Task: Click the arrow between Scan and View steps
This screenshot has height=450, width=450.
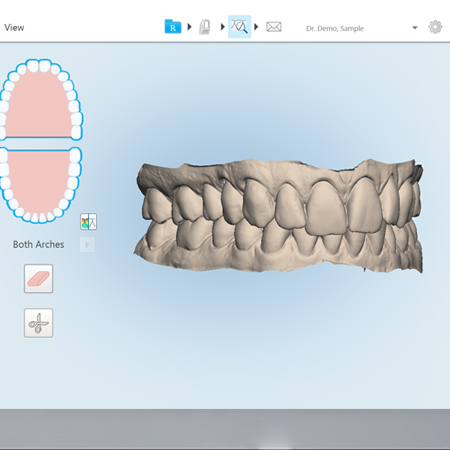Action: 222,27
